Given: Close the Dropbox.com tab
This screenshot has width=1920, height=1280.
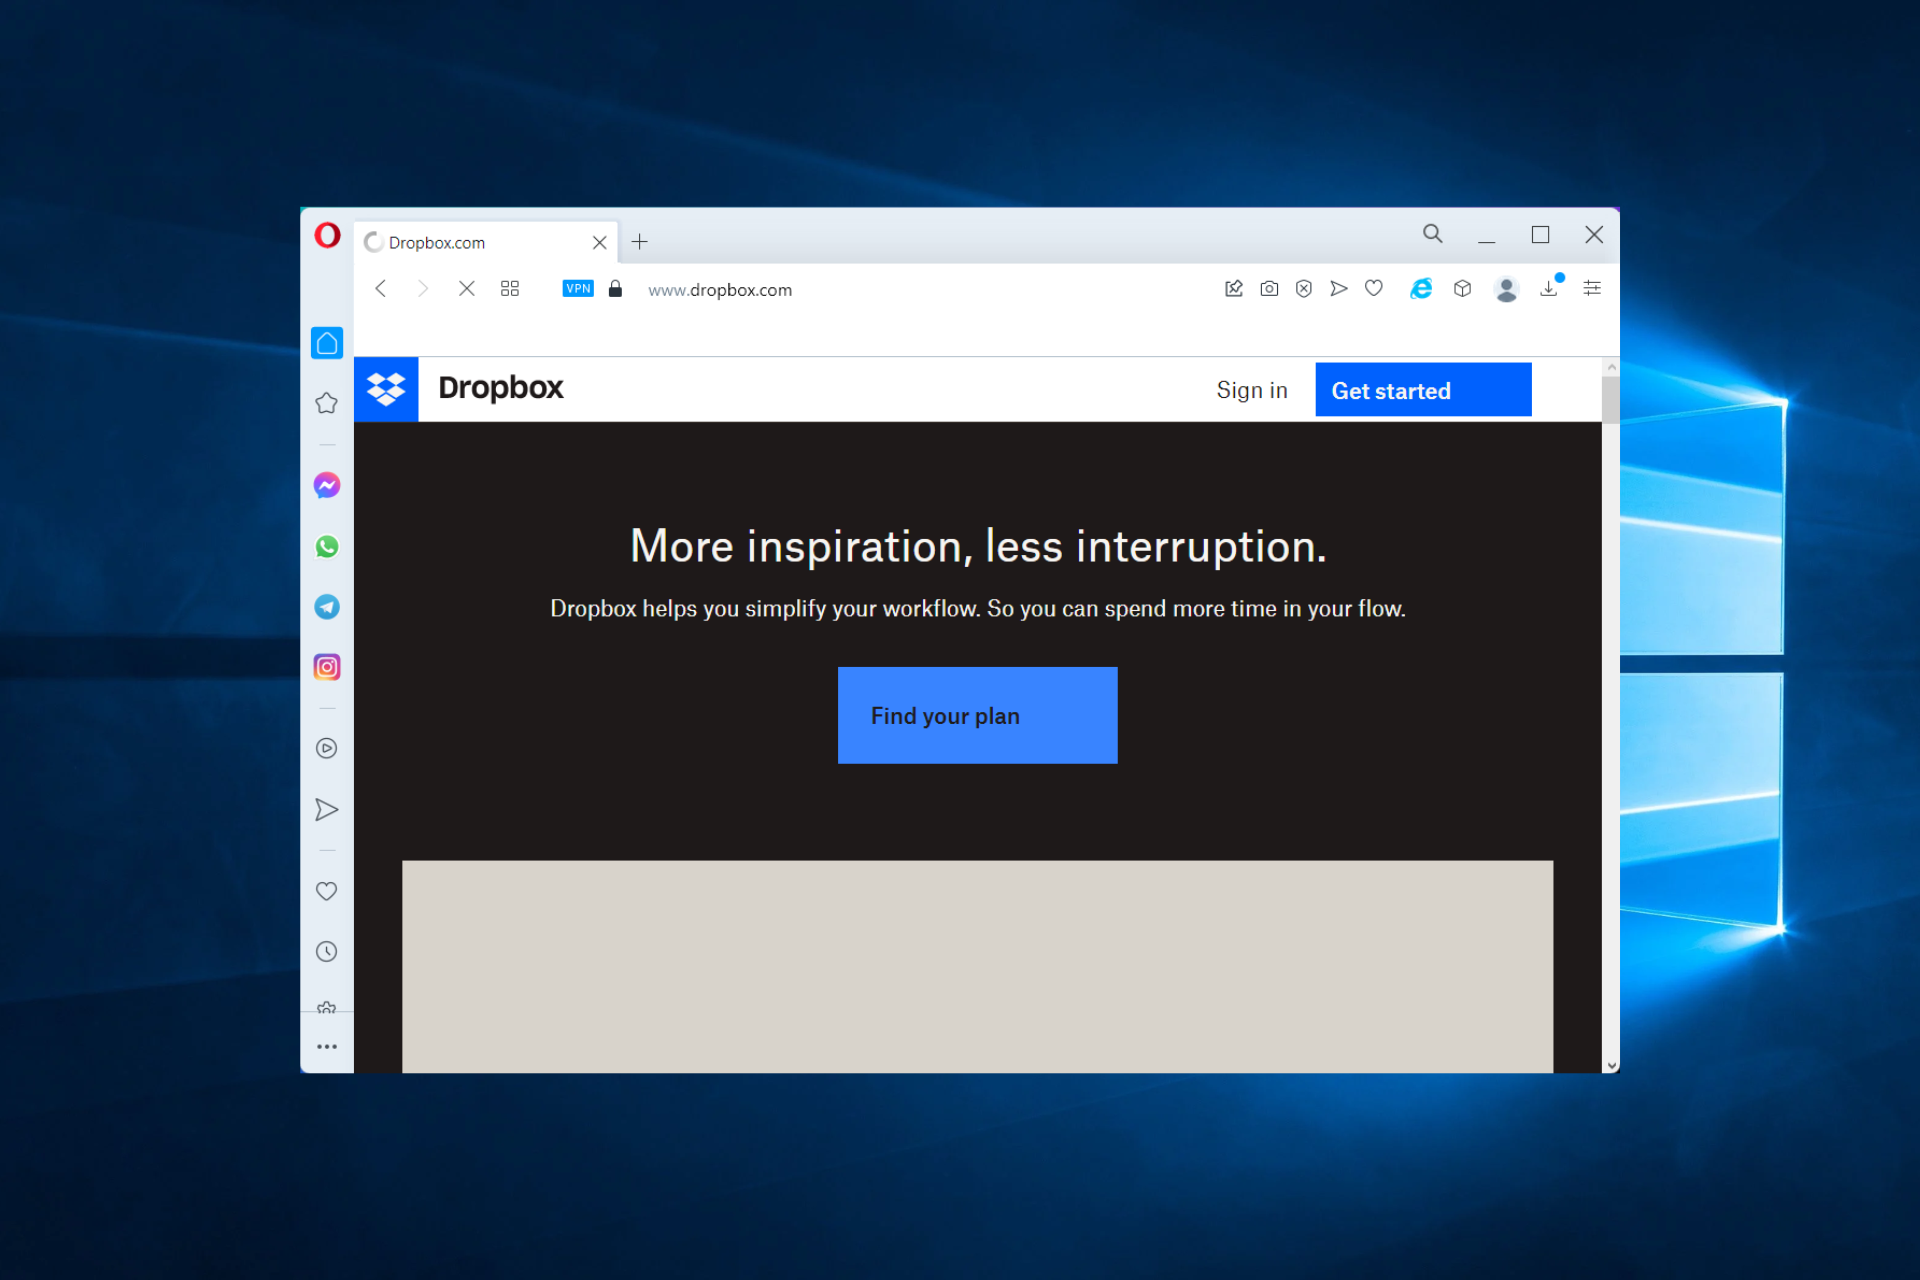Looking at the screenshot, I should click(x=600, y=243).
